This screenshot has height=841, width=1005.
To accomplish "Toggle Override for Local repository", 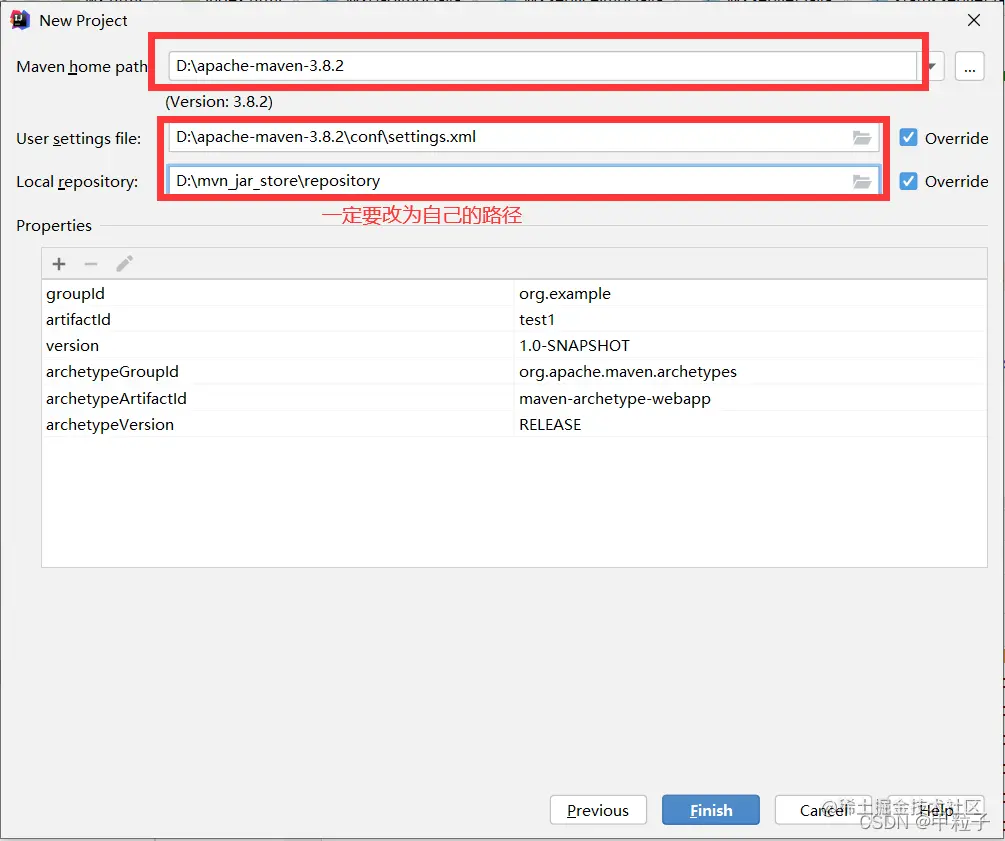I will click(908, 181).
